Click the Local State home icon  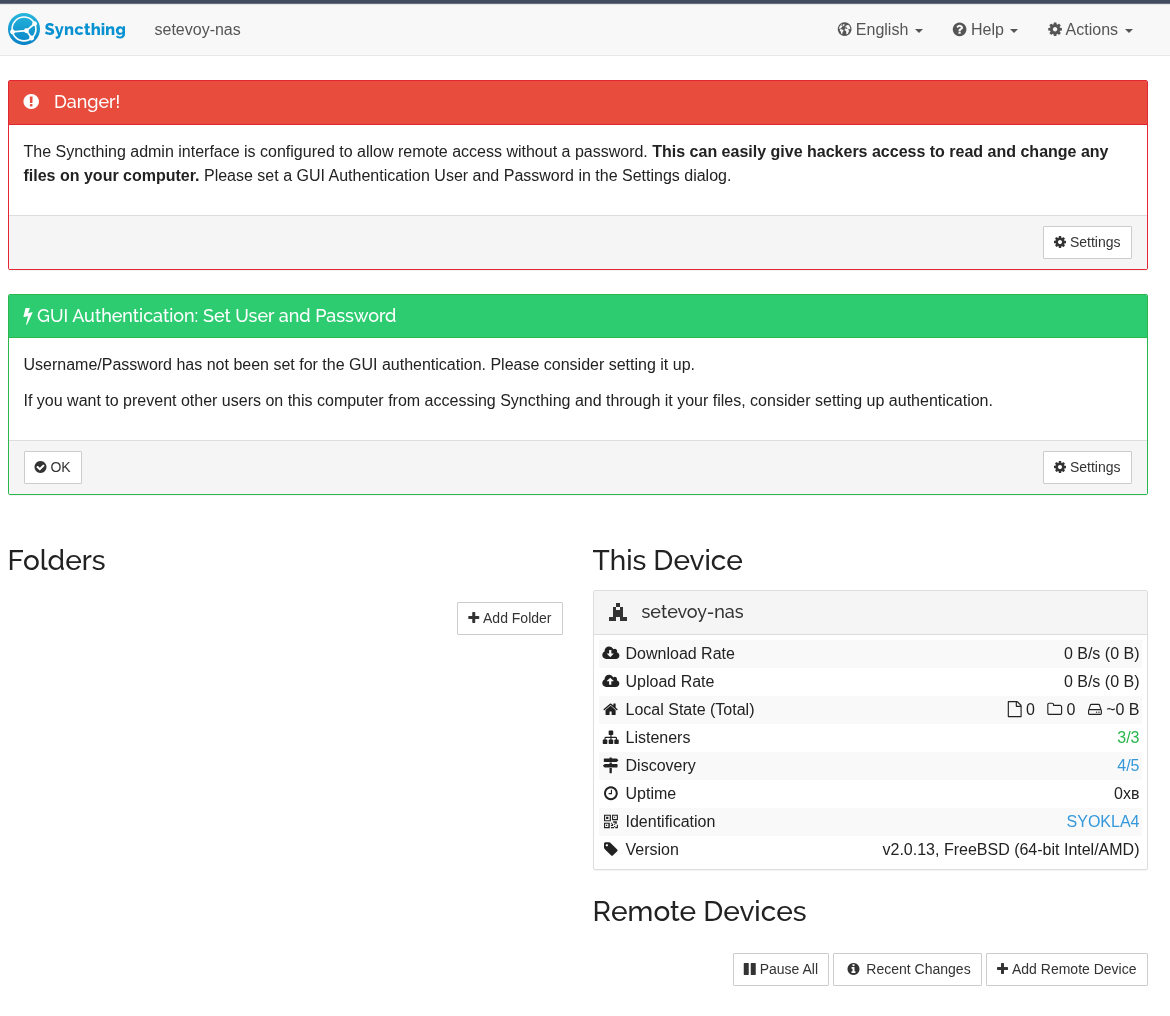pyautogui.click(x=611, y=710)
